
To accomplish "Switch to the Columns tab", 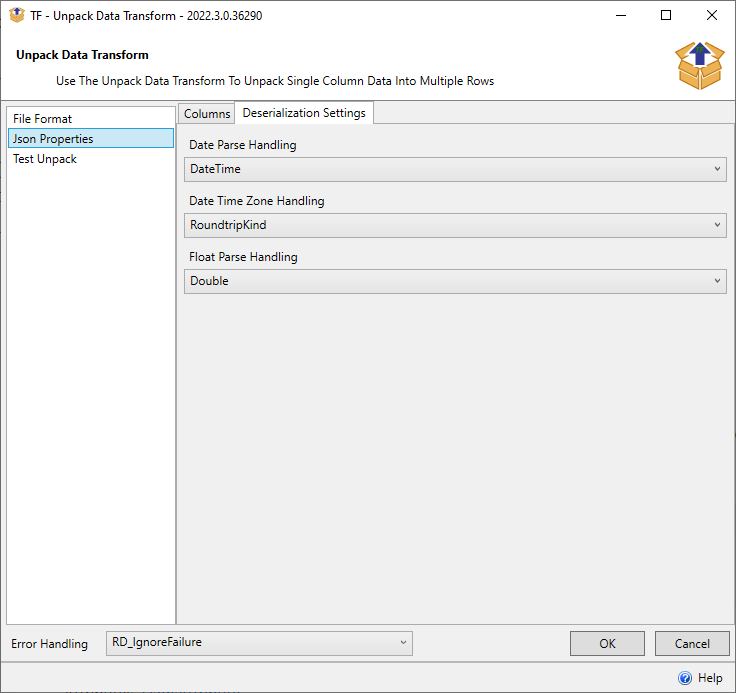I will pyautogui.click(x=207, y=114).
